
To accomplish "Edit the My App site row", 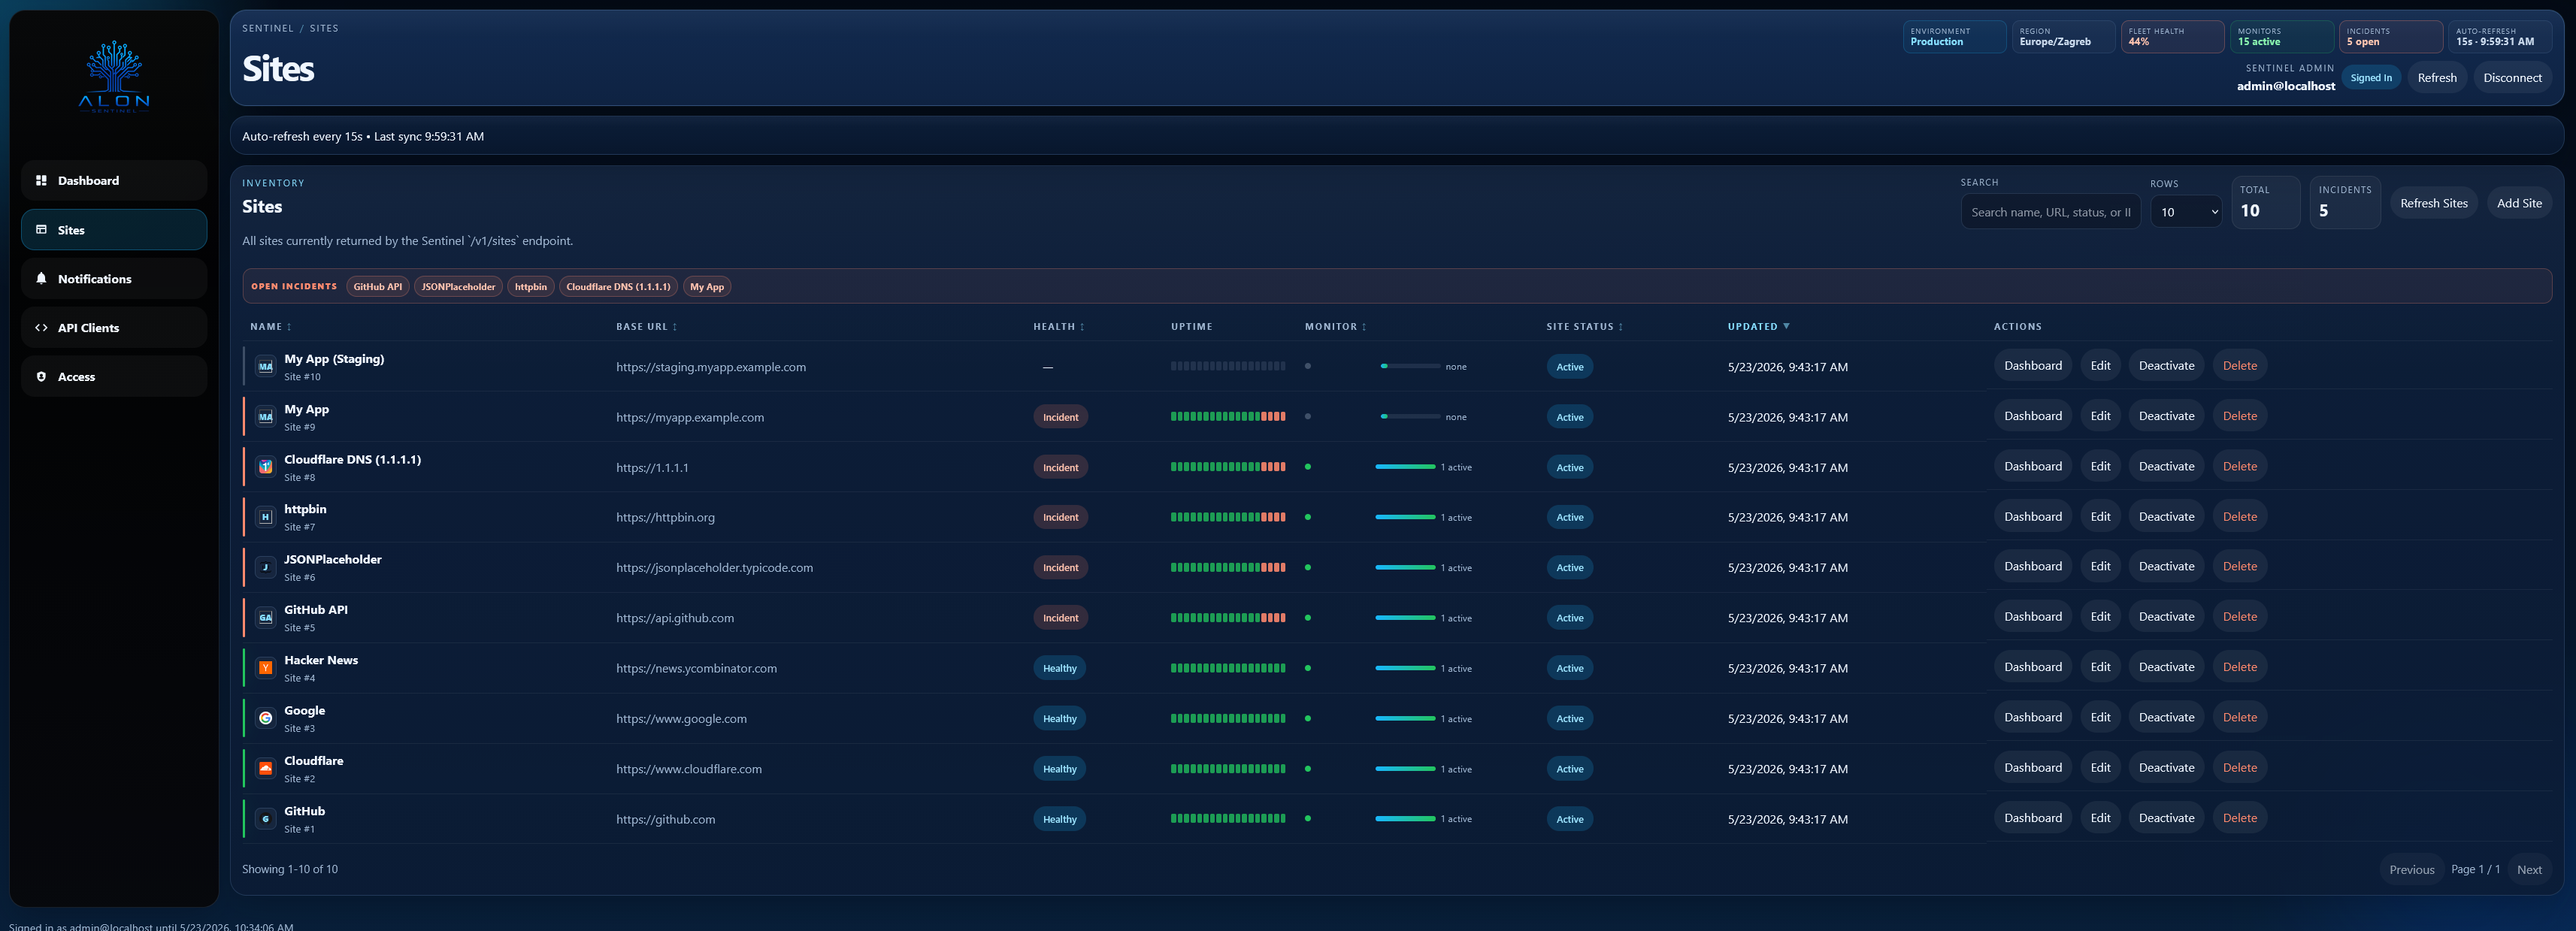I will tap(2100, 416).
